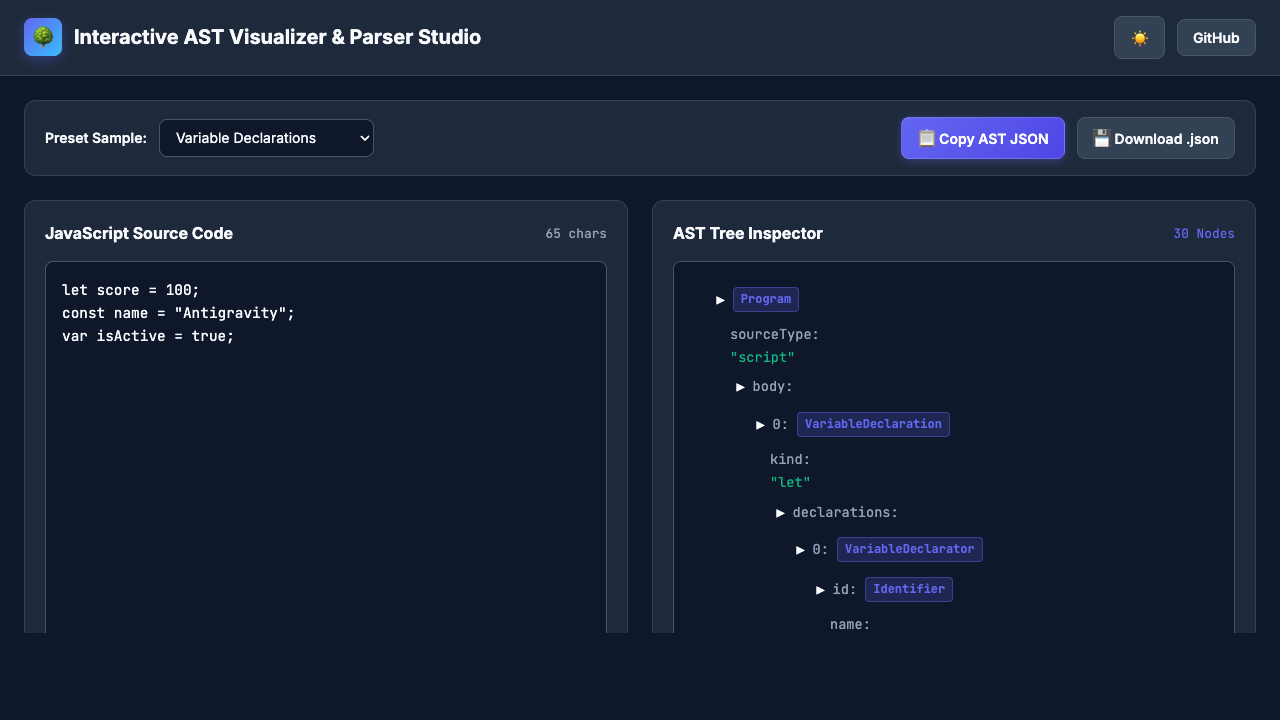Click Copy AST JSON button
Screen dimensions: 1280x720
coord(983,138)
